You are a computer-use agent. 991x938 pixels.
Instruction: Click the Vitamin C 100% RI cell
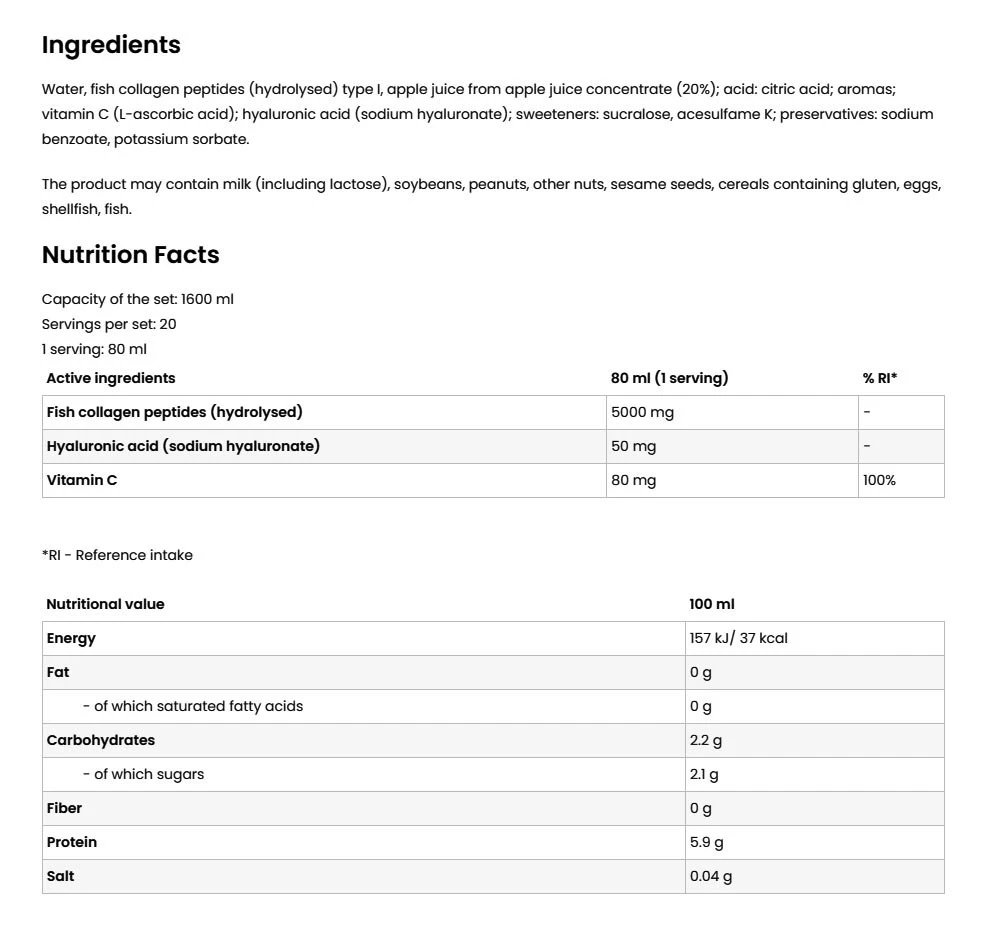click(879, 480)
